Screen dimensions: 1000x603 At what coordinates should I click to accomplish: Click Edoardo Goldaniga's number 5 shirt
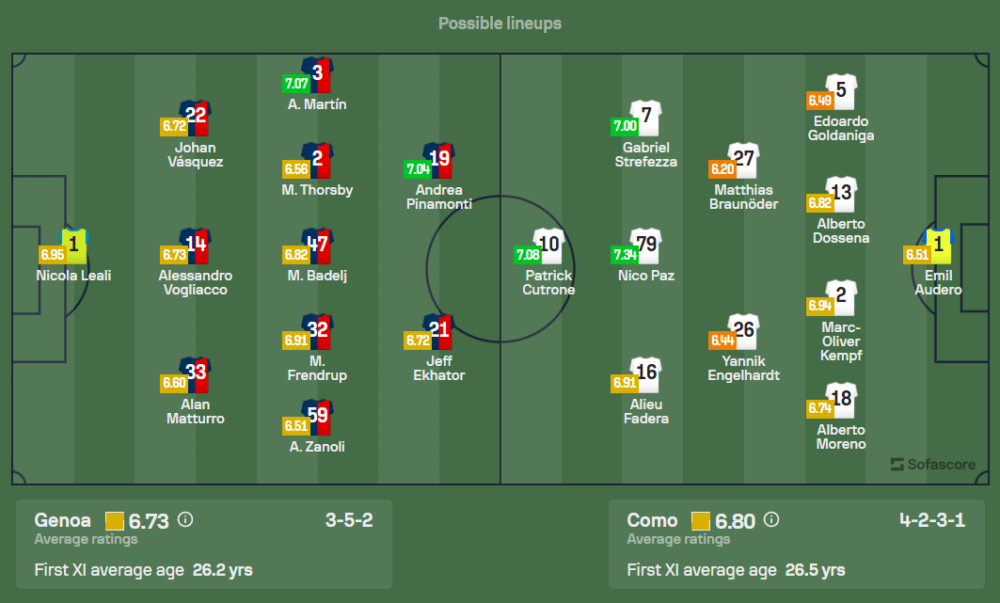[841, 92]
